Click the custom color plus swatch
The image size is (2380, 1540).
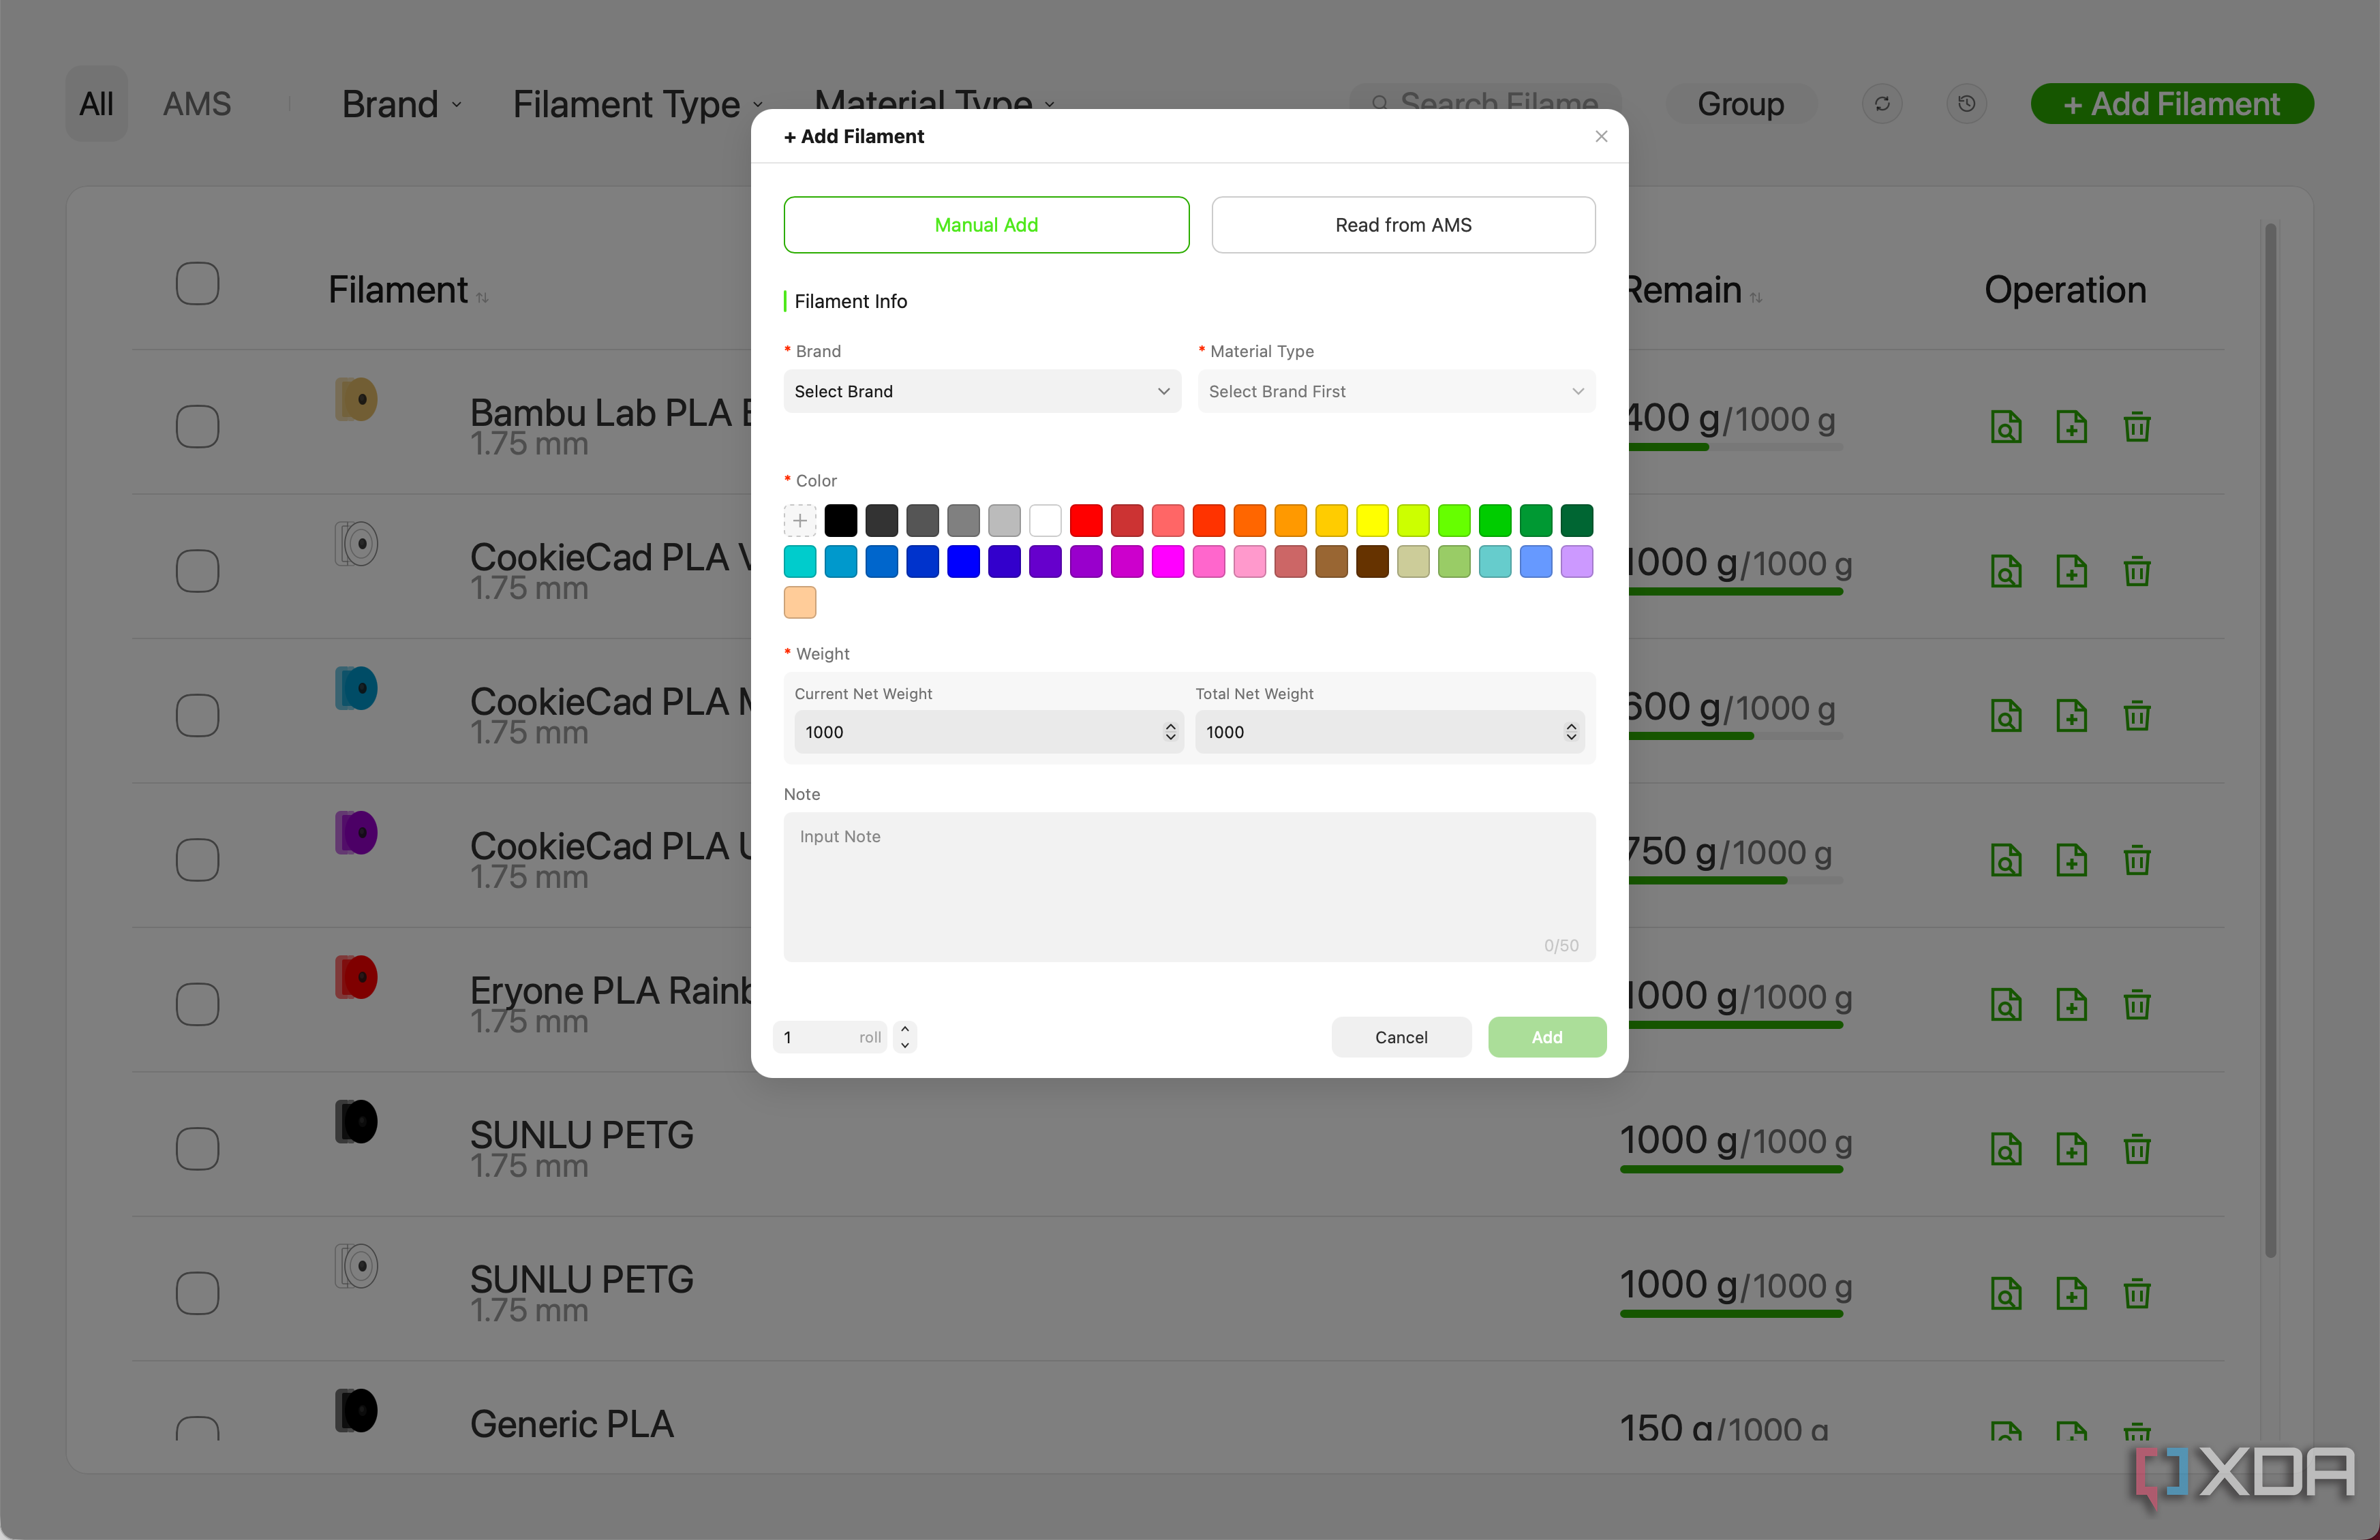[800, 520]
